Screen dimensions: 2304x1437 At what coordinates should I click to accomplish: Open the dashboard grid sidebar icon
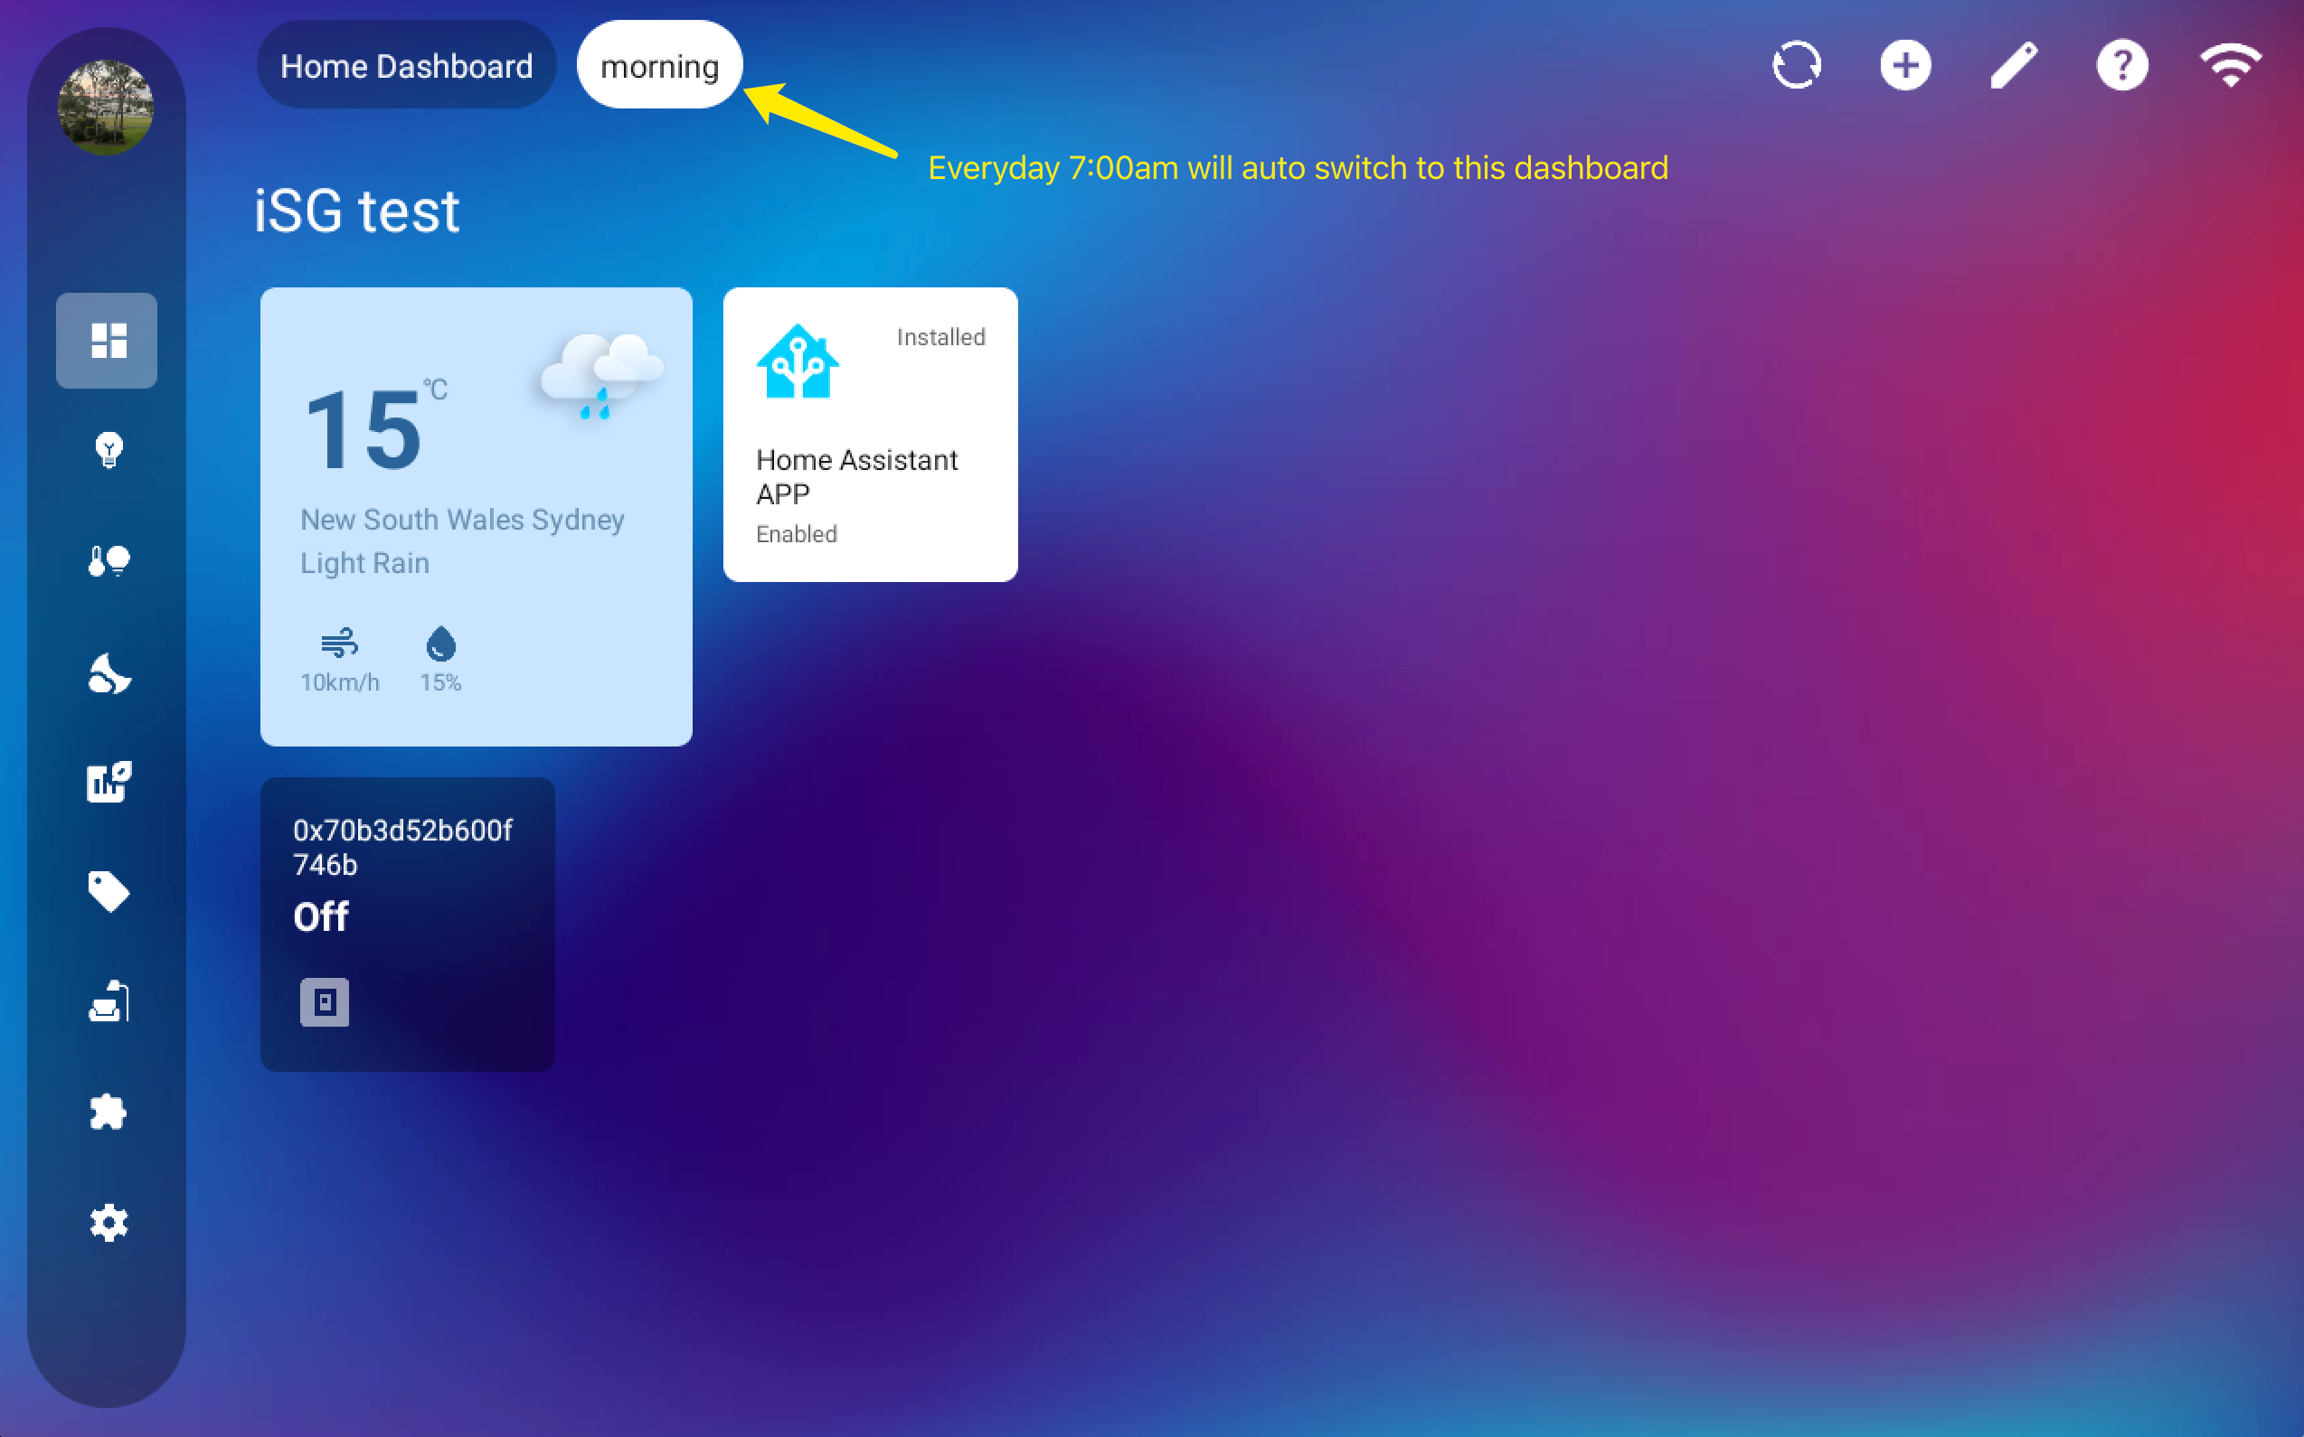click(107, 340)
